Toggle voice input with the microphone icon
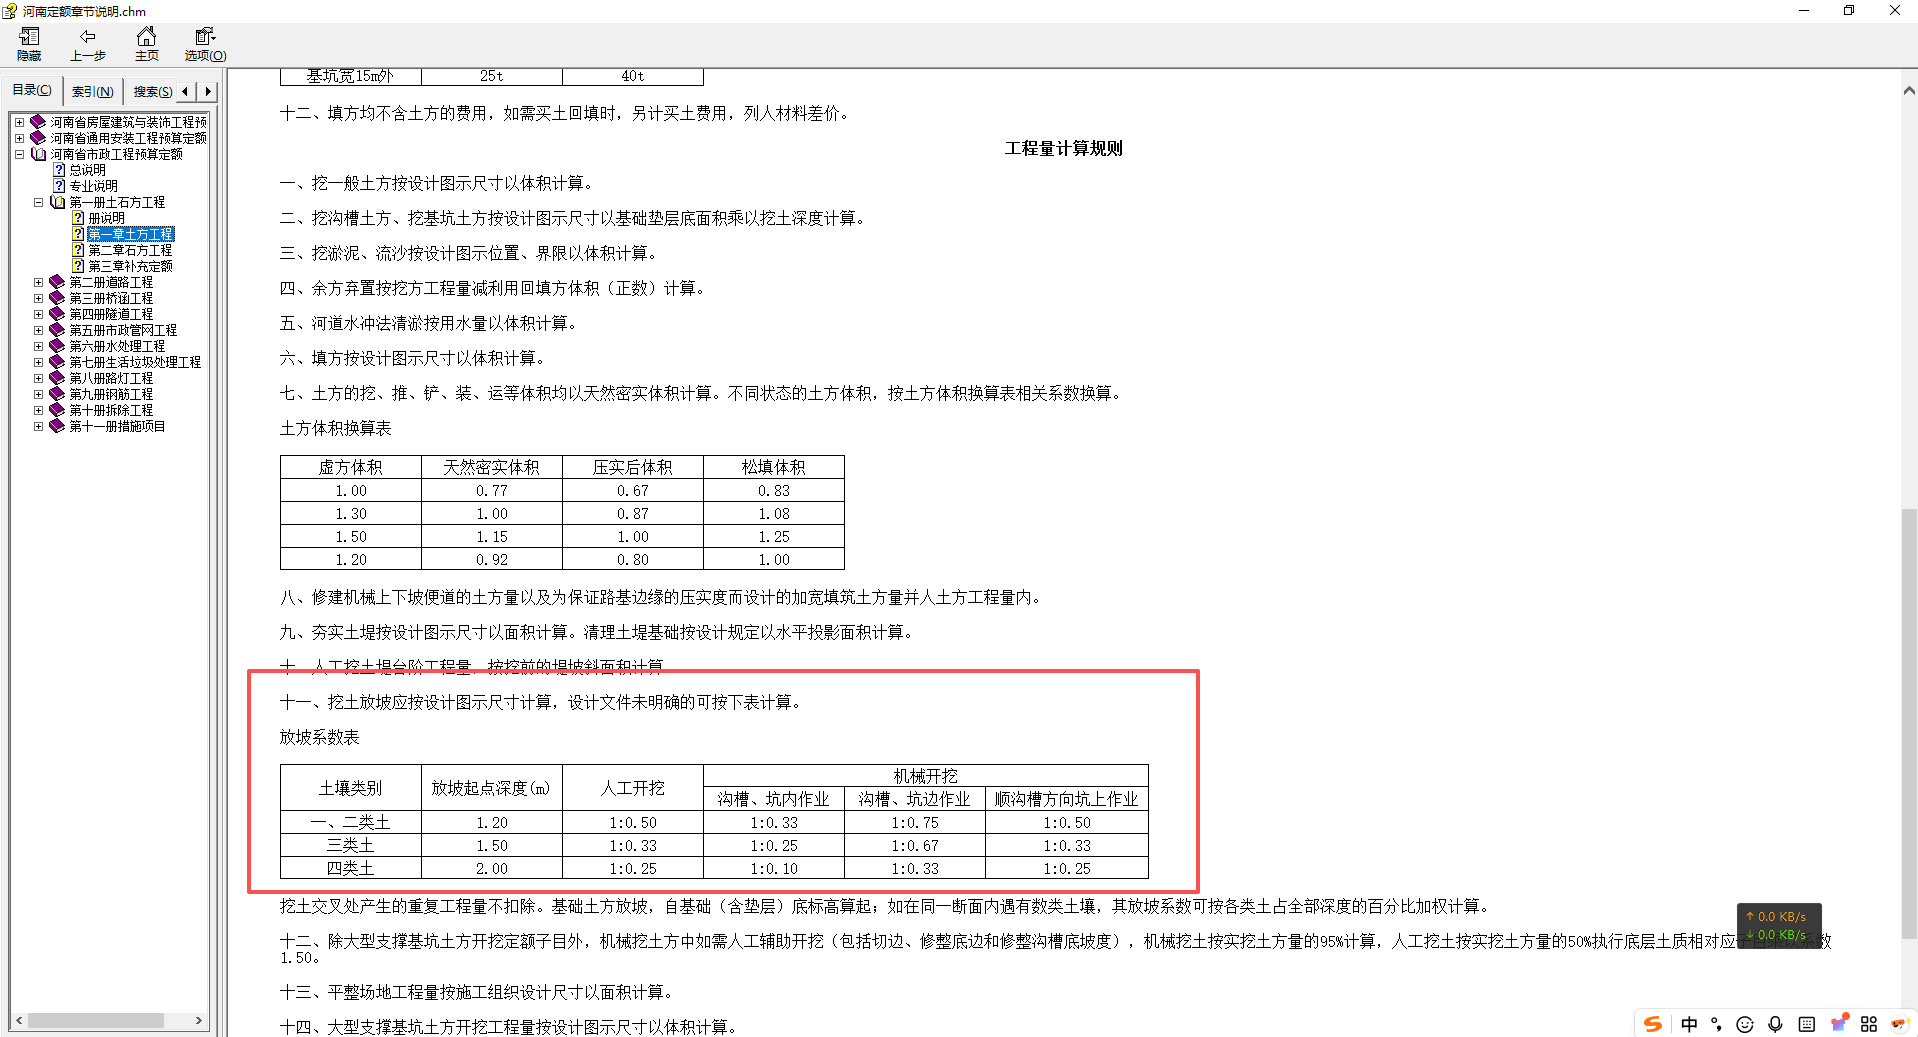1918x1037 pixels. (x=1775, y=1023)
